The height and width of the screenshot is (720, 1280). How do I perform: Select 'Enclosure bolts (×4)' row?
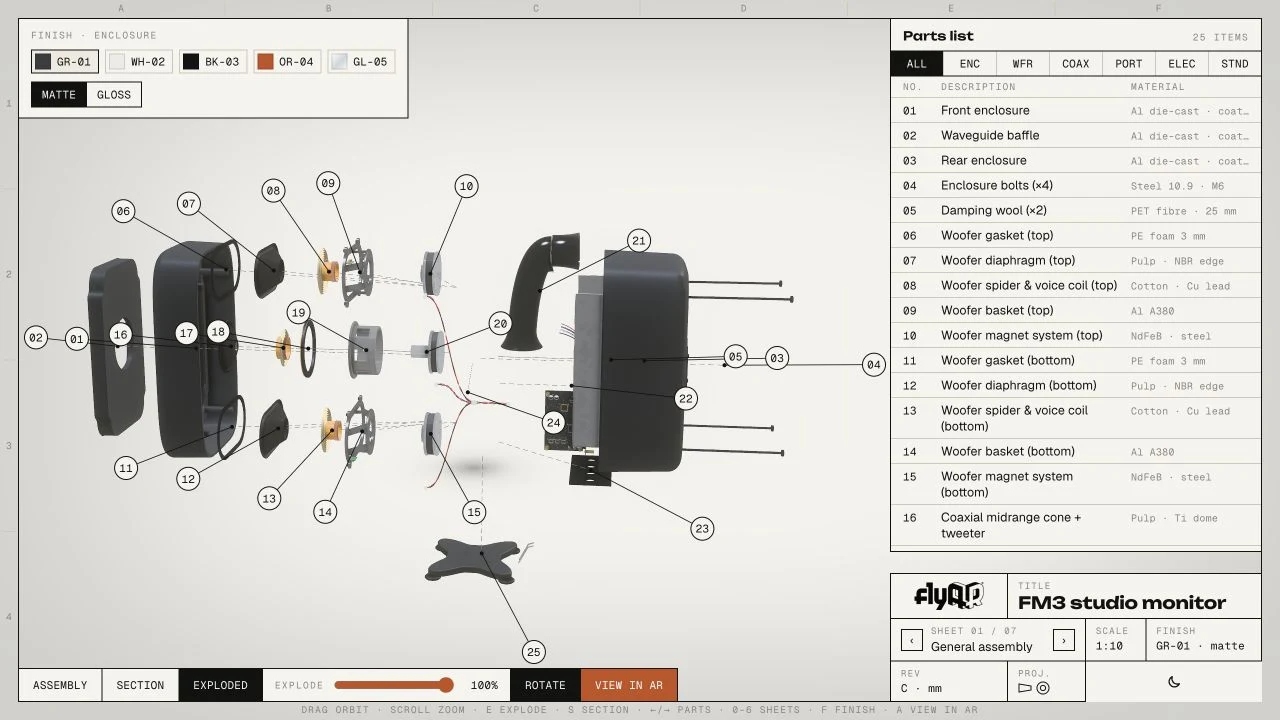(1076, 186)
